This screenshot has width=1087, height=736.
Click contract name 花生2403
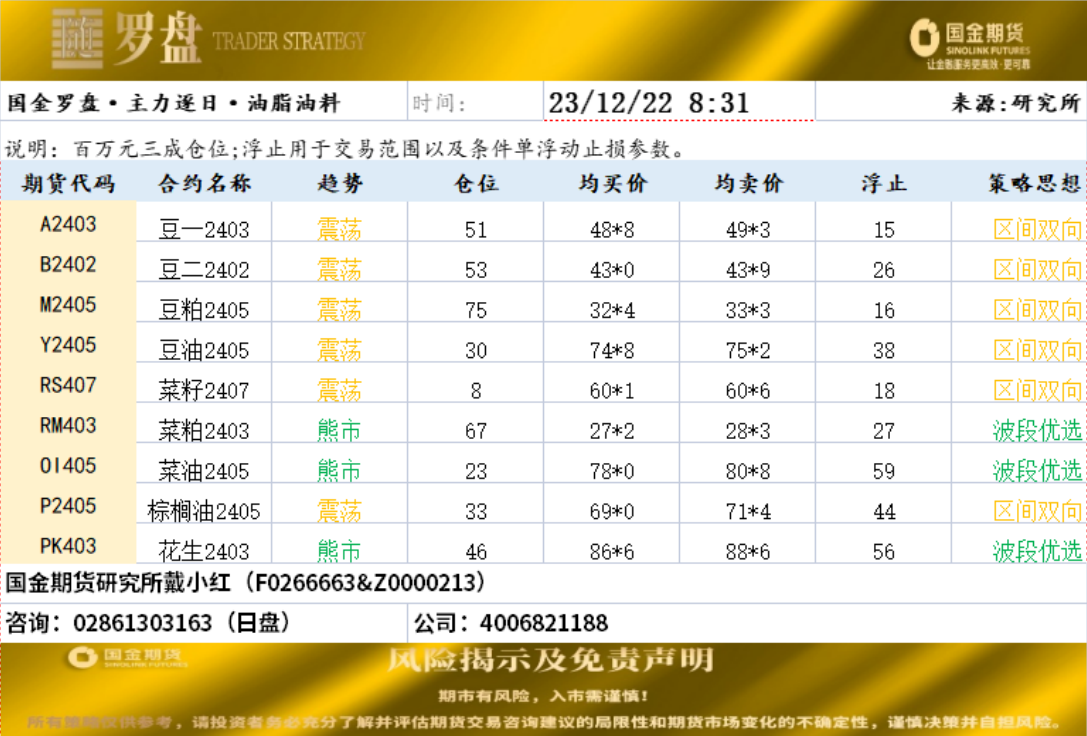click(204, 551)
